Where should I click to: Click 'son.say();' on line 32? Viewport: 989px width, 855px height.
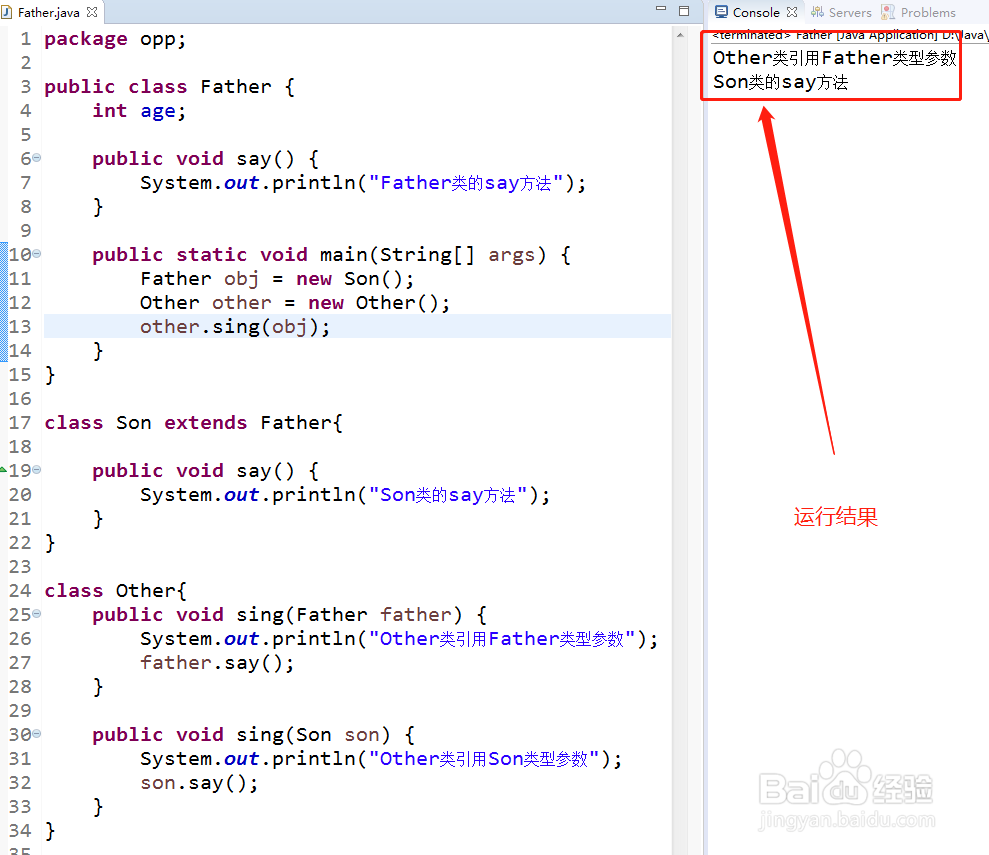point(199,782)
